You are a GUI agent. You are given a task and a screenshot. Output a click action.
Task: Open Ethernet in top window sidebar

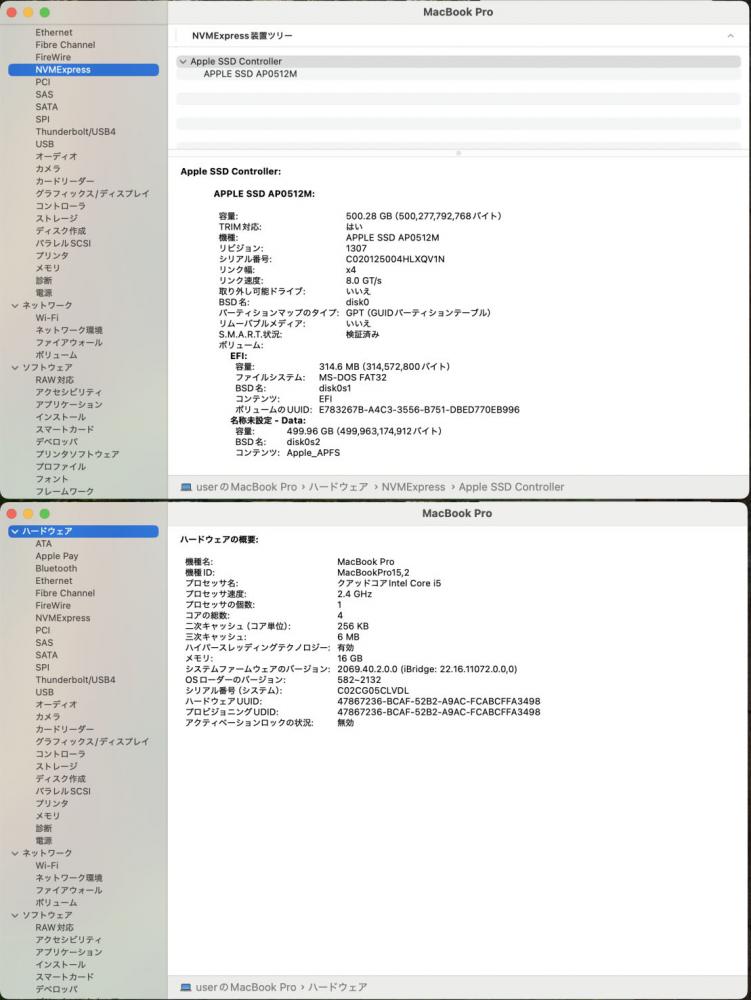coord(54,33)
